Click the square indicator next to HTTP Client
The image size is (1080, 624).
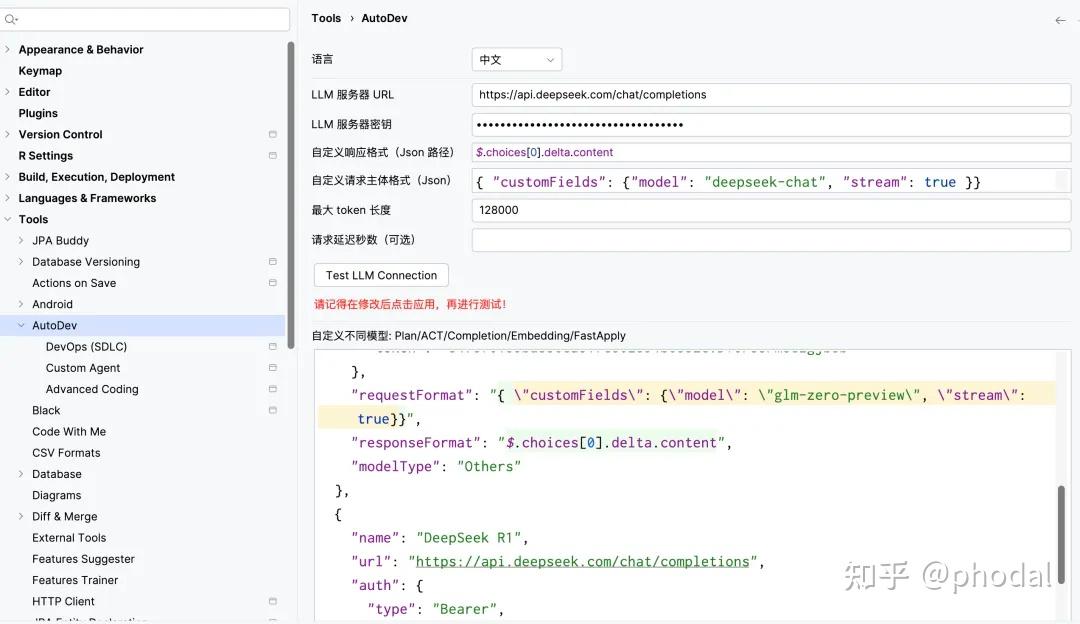coord(272,601)
